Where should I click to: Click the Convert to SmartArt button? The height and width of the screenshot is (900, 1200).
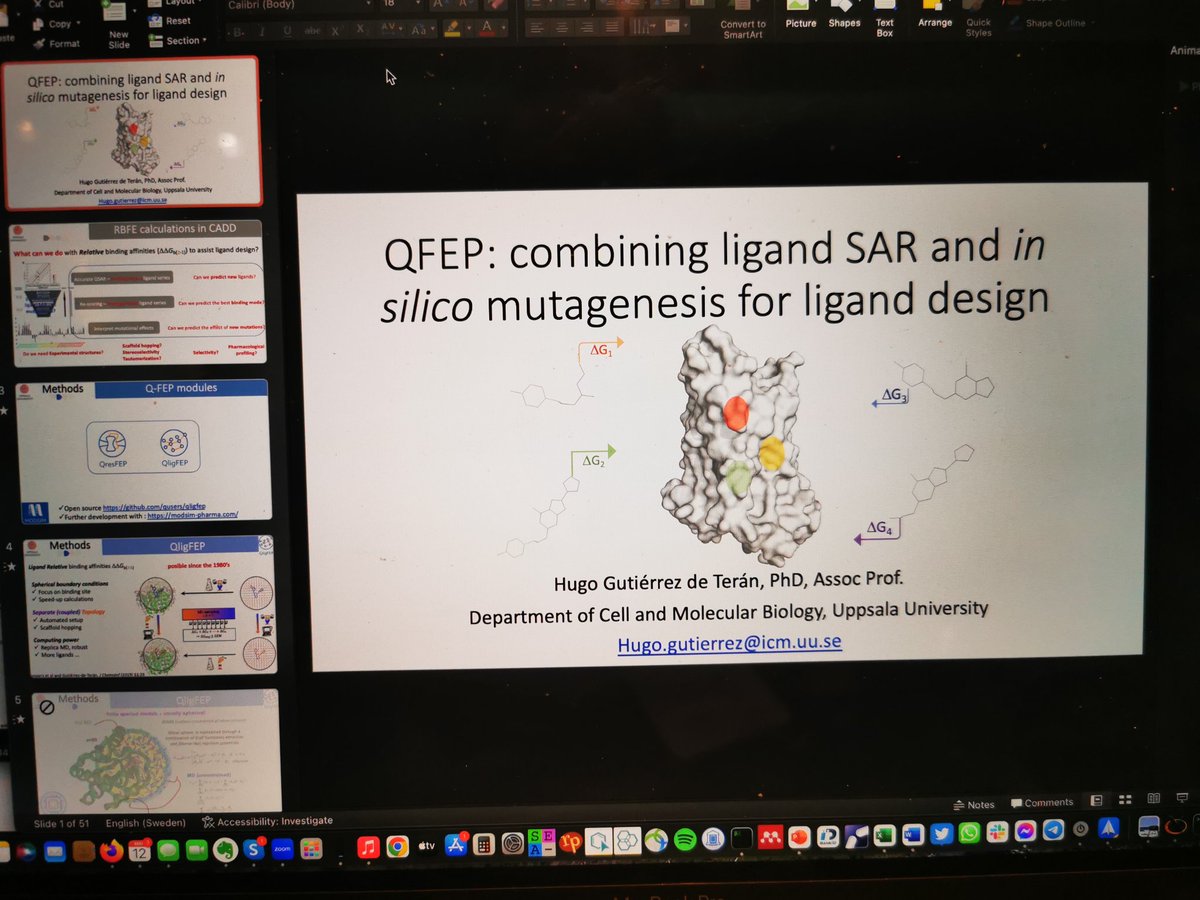point(742,21)
